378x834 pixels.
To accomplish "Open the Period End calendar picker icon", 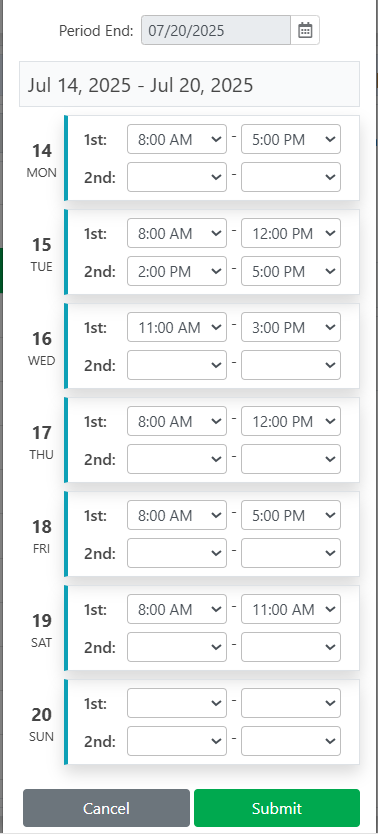I will (x=305, y=30).
